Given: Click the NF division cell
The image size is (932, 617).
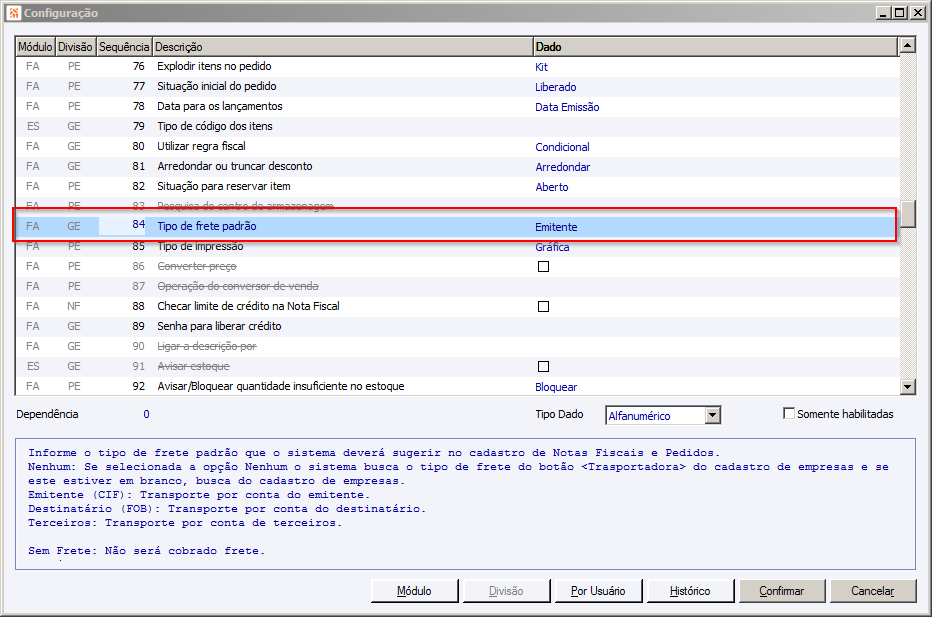Looking at the screenshot, I should (74, 306).
